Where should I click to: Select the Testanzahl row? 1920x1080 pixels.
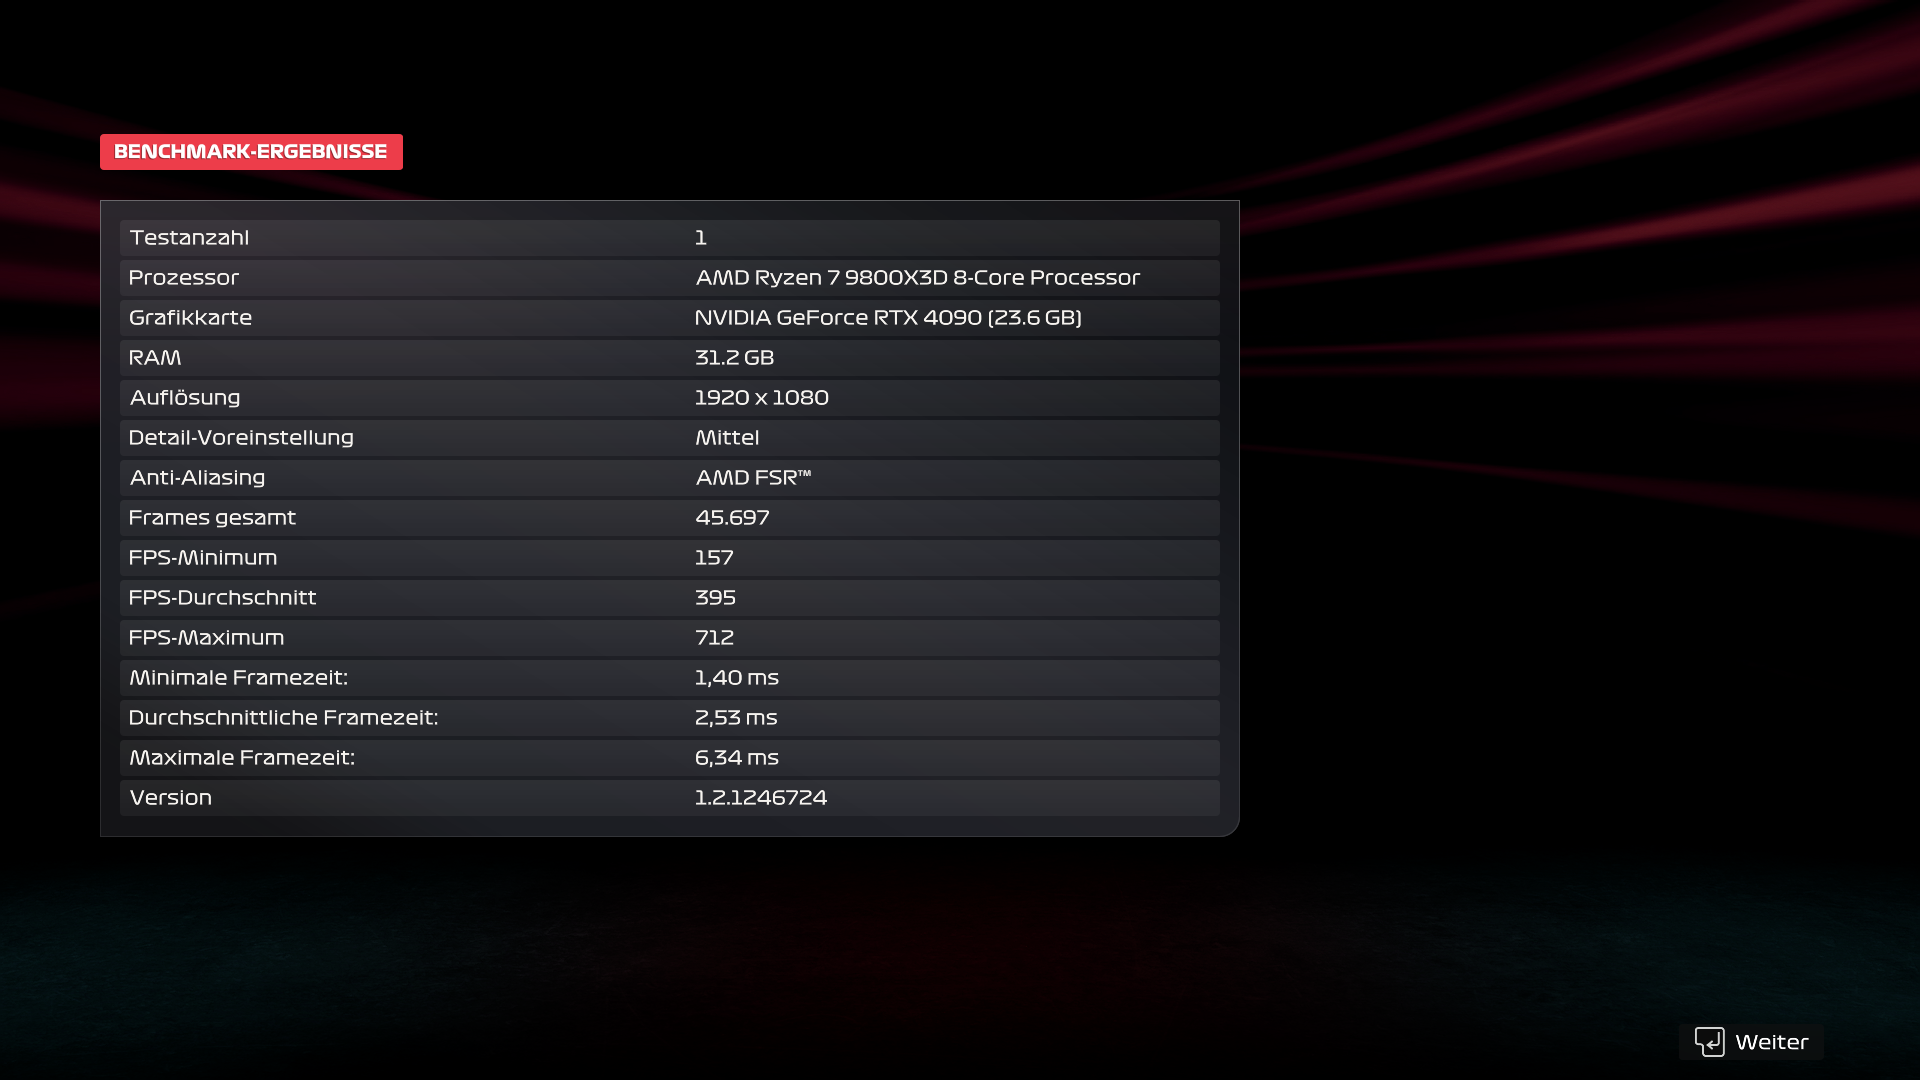click(x=669, y=238)
